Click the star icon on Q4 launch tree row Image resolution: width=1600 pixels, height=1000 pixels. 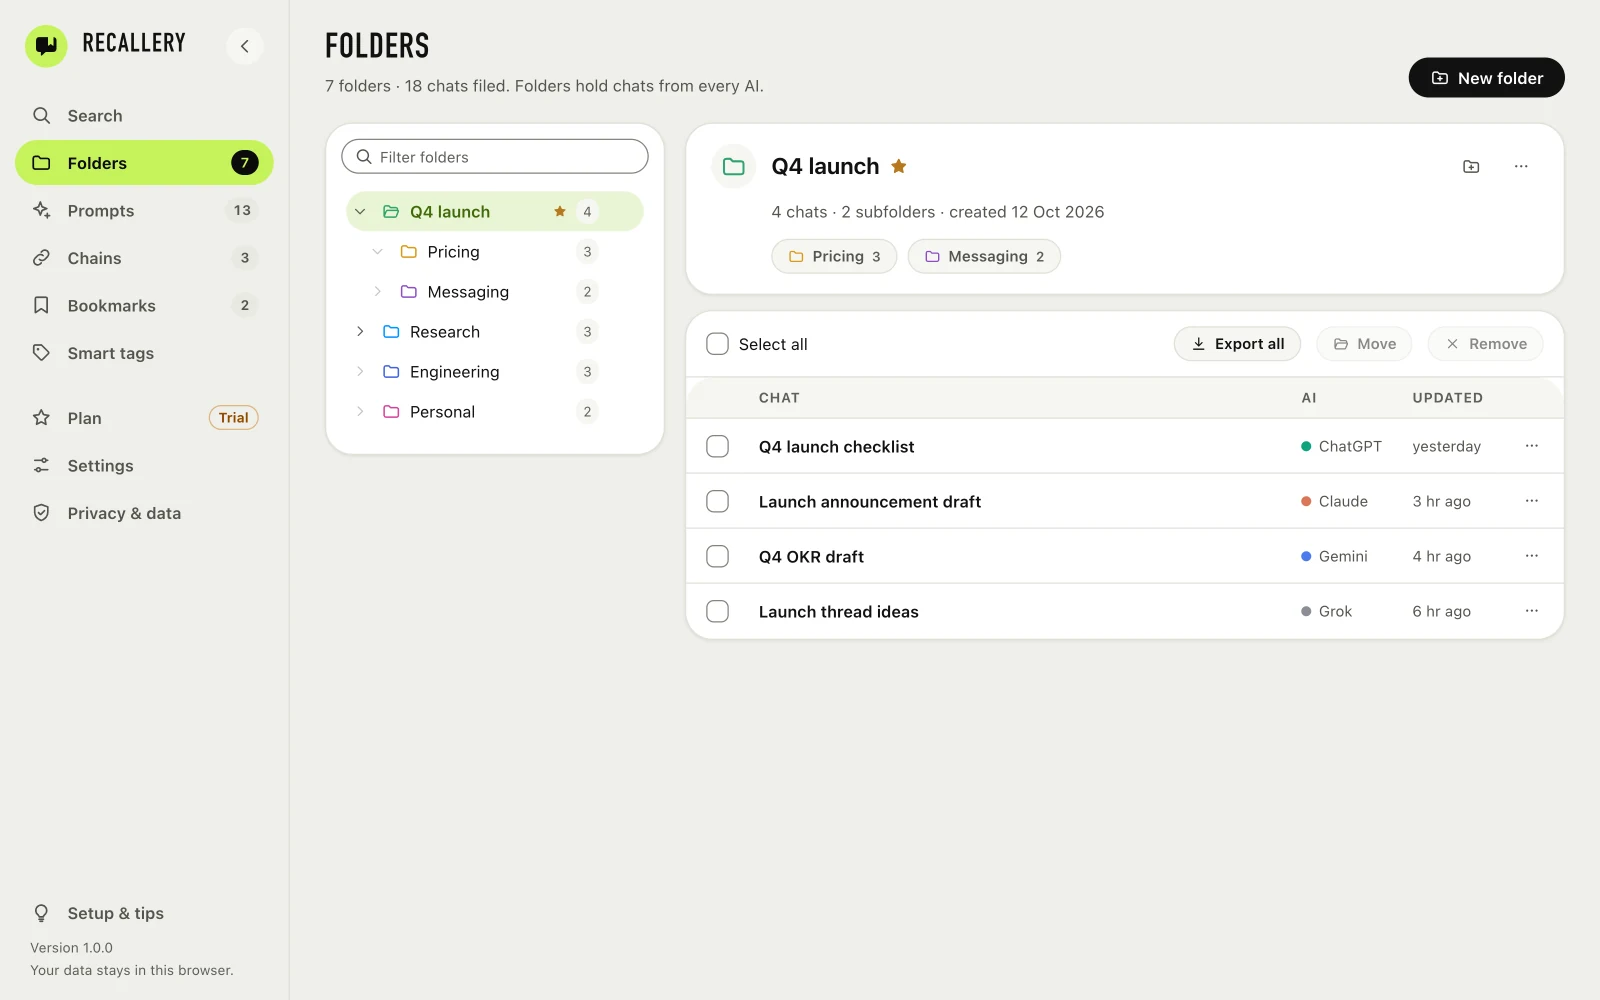pos(560,211)
